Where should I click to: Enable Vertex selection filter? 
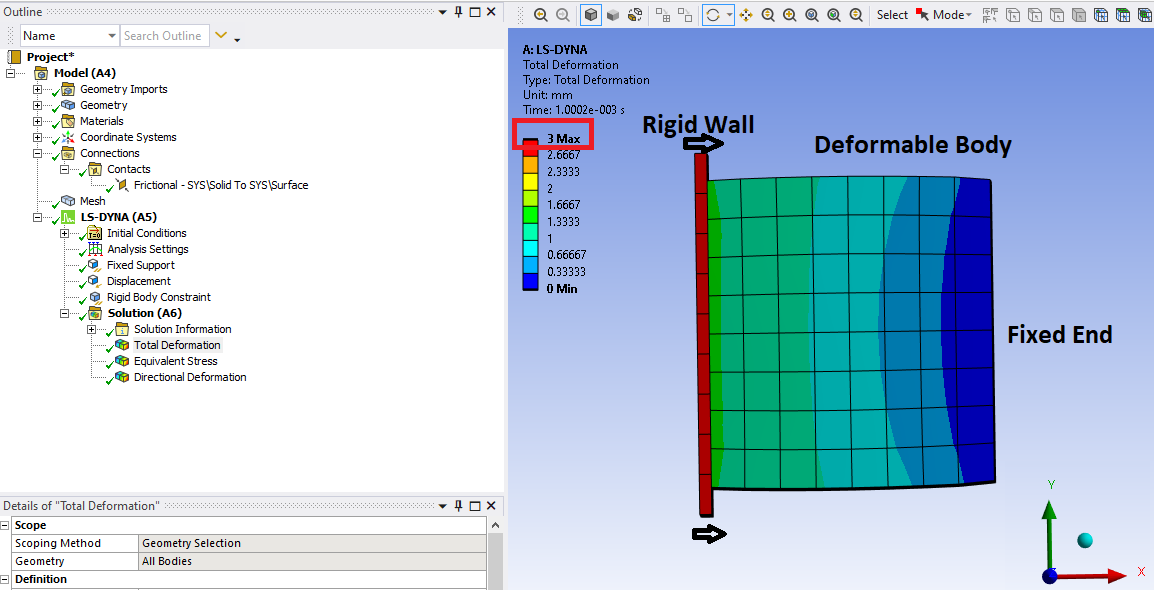coord(1013,15)
